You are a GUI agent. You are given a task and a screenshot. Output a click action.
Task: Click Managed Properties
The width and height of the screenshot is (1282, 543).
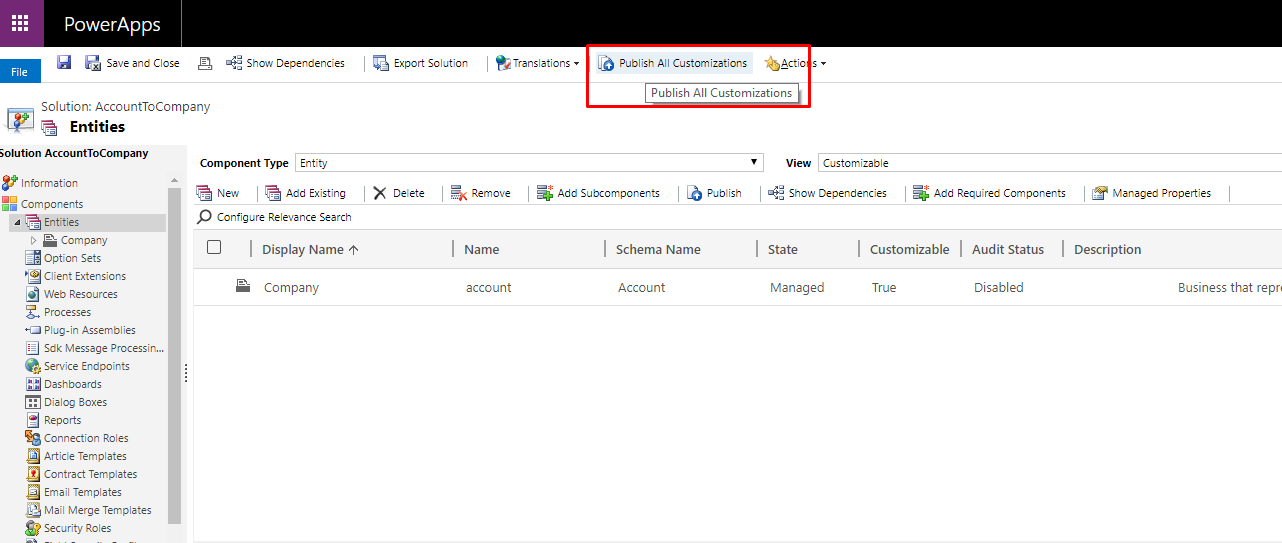tap(1151, 193)
